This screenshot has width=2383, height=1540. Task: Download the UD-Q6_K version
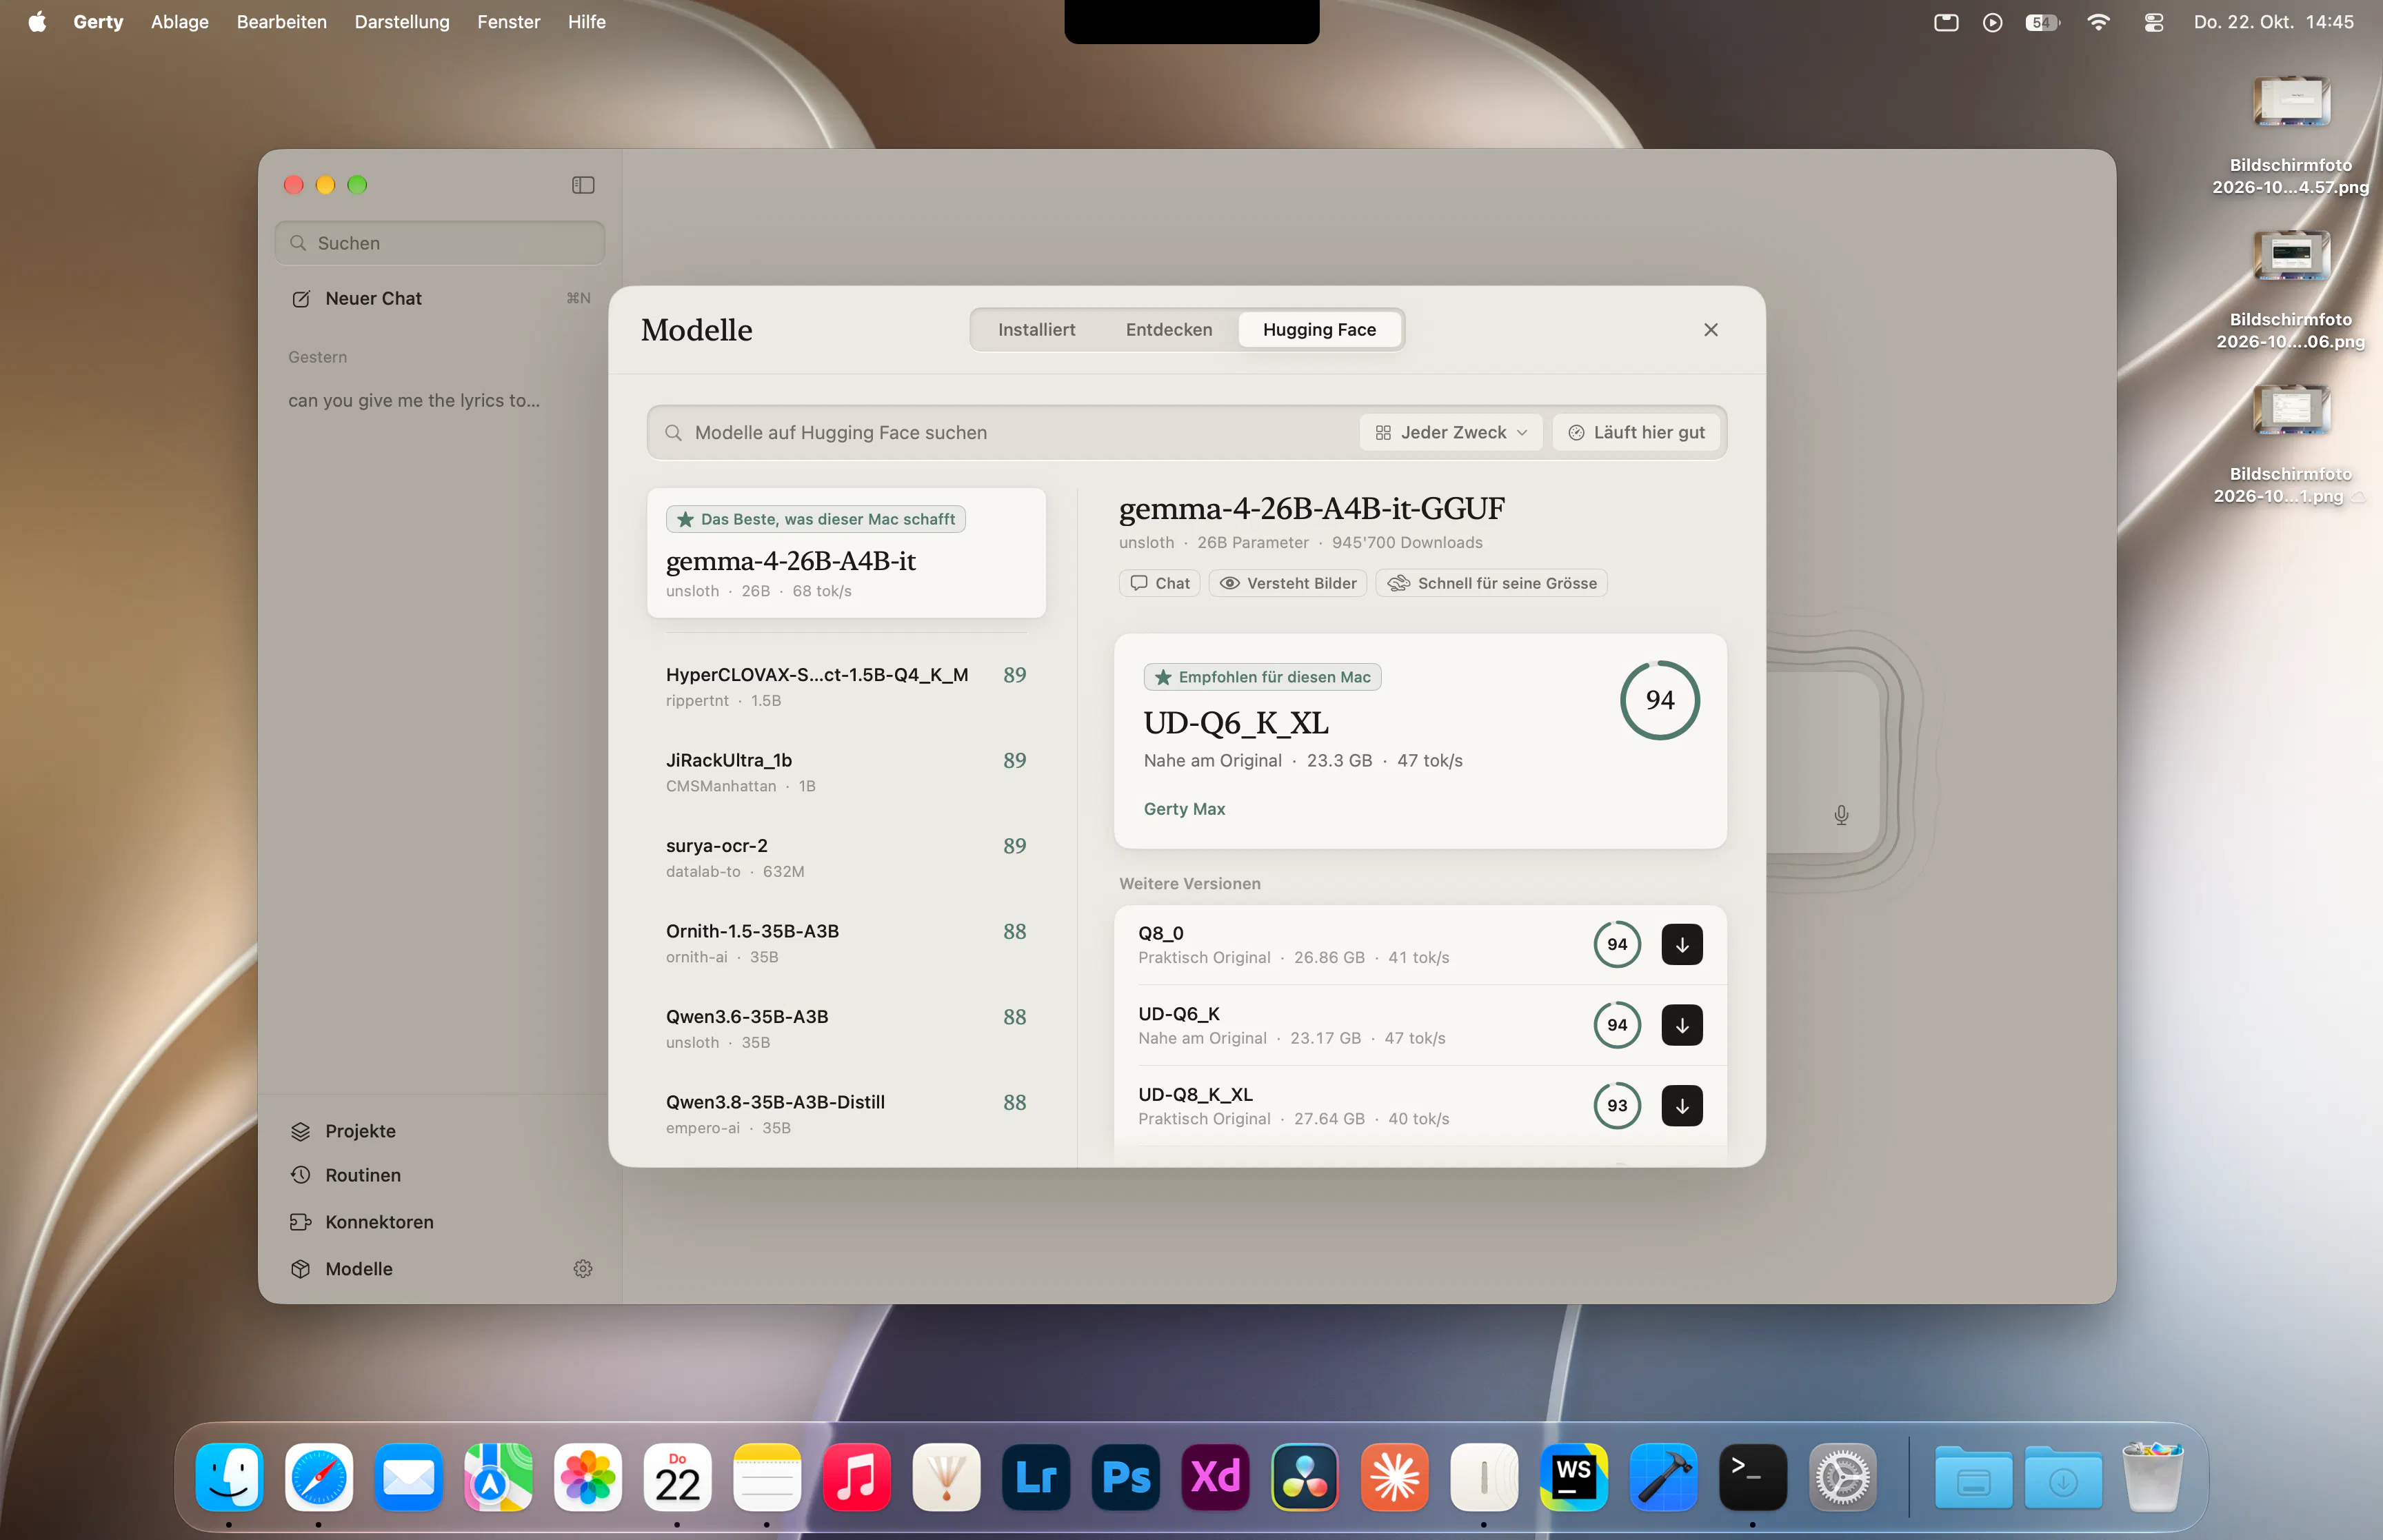point(1682,1025)
